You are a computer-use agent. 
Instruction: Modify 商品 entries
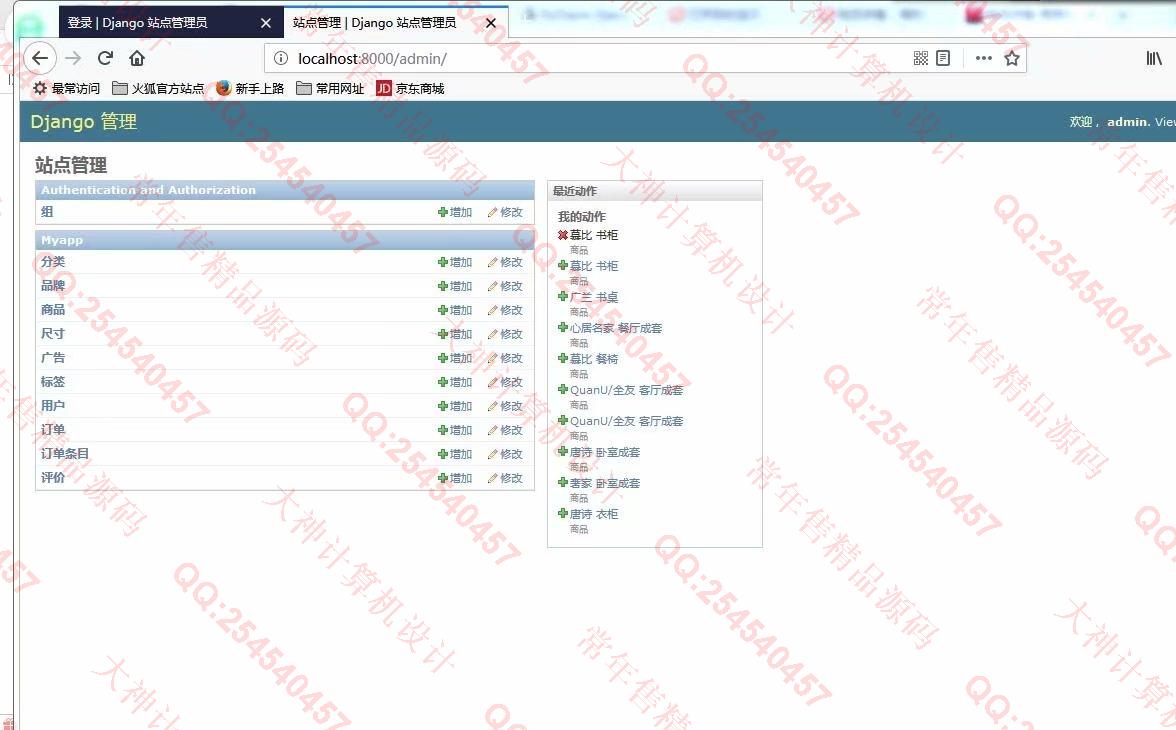pyautogui.click(x=505, y=310)
